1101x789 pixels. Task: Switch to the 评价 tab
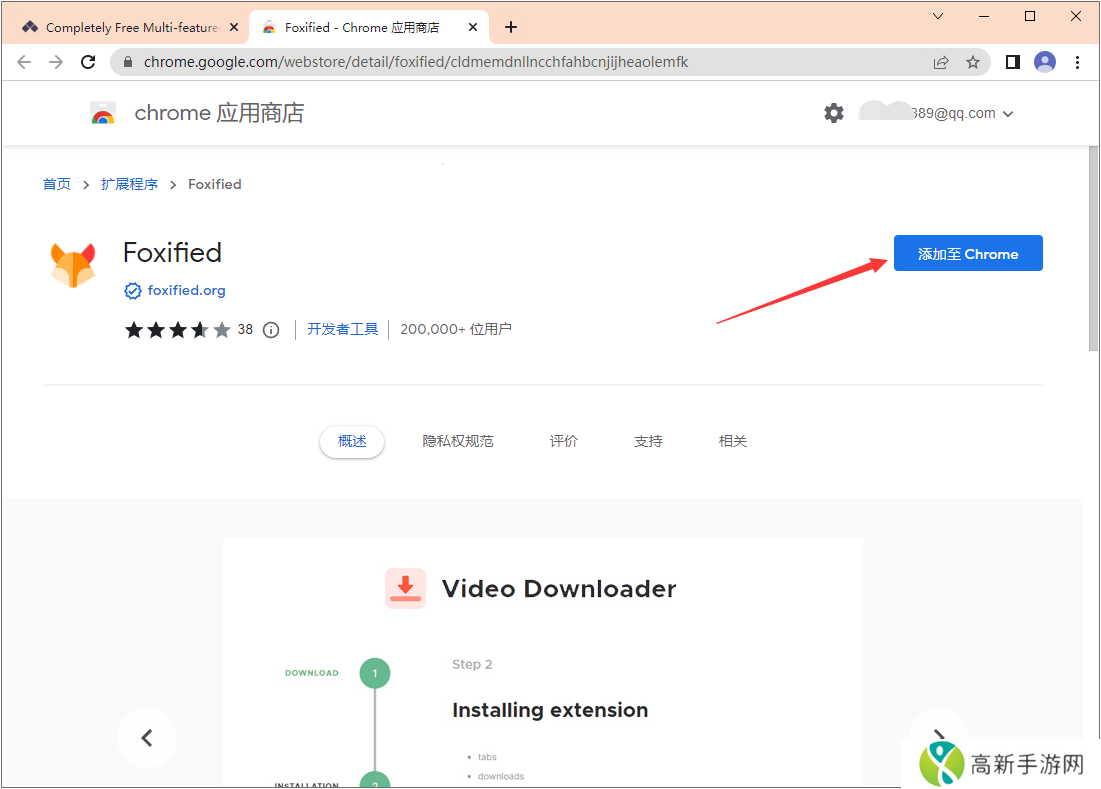563,440
